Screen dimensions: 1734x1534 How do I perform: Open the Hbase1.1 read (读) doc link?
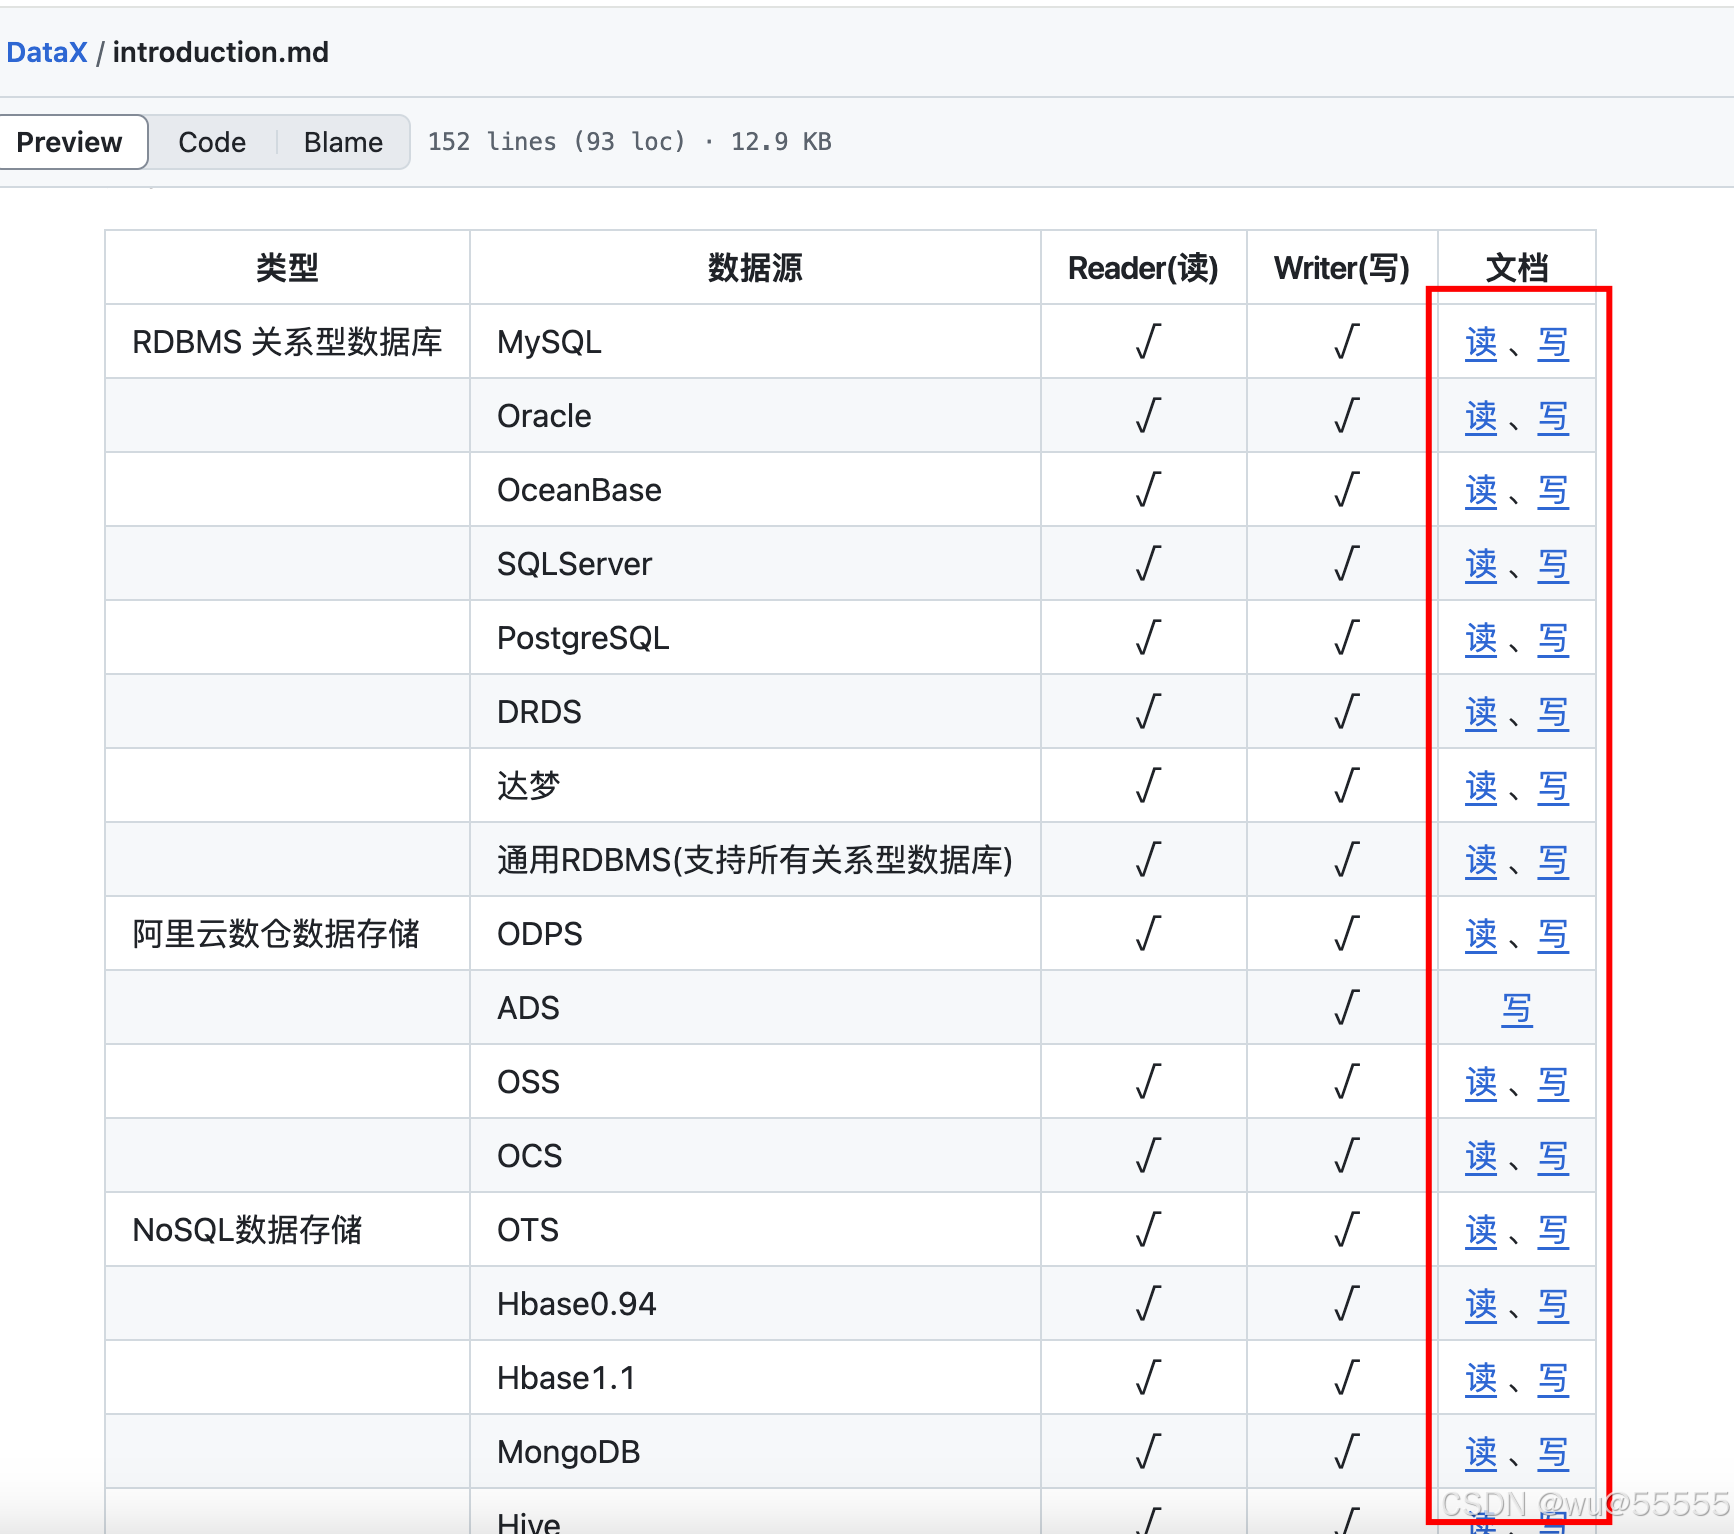pyautogui.click(x=1481, y=1379)
